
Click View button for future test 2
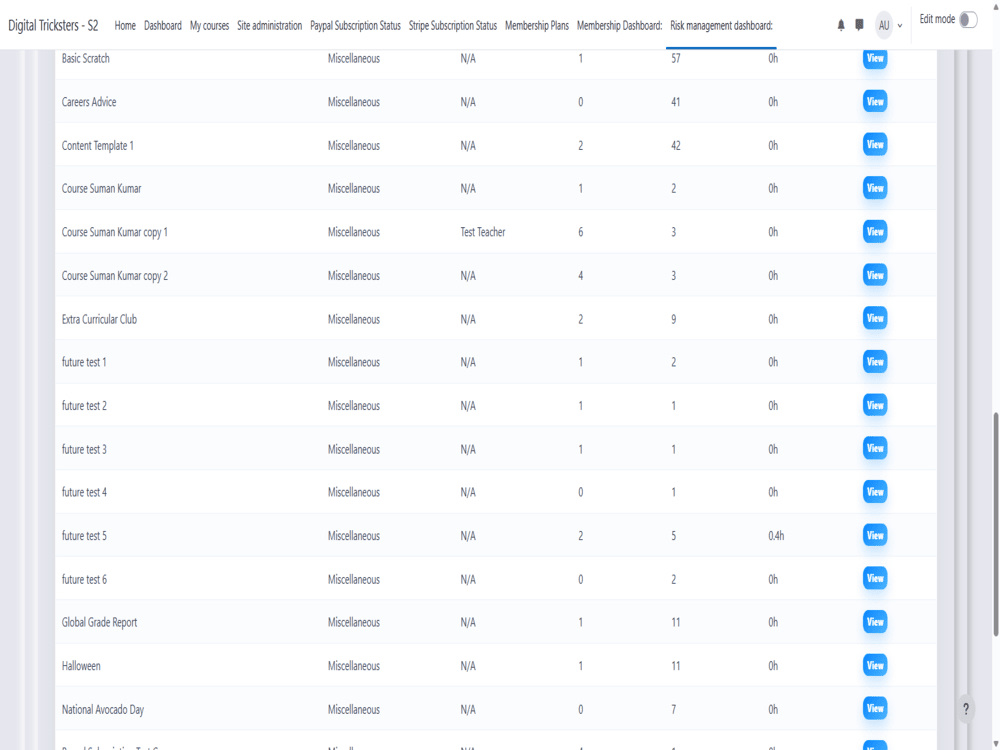(875, 405)
